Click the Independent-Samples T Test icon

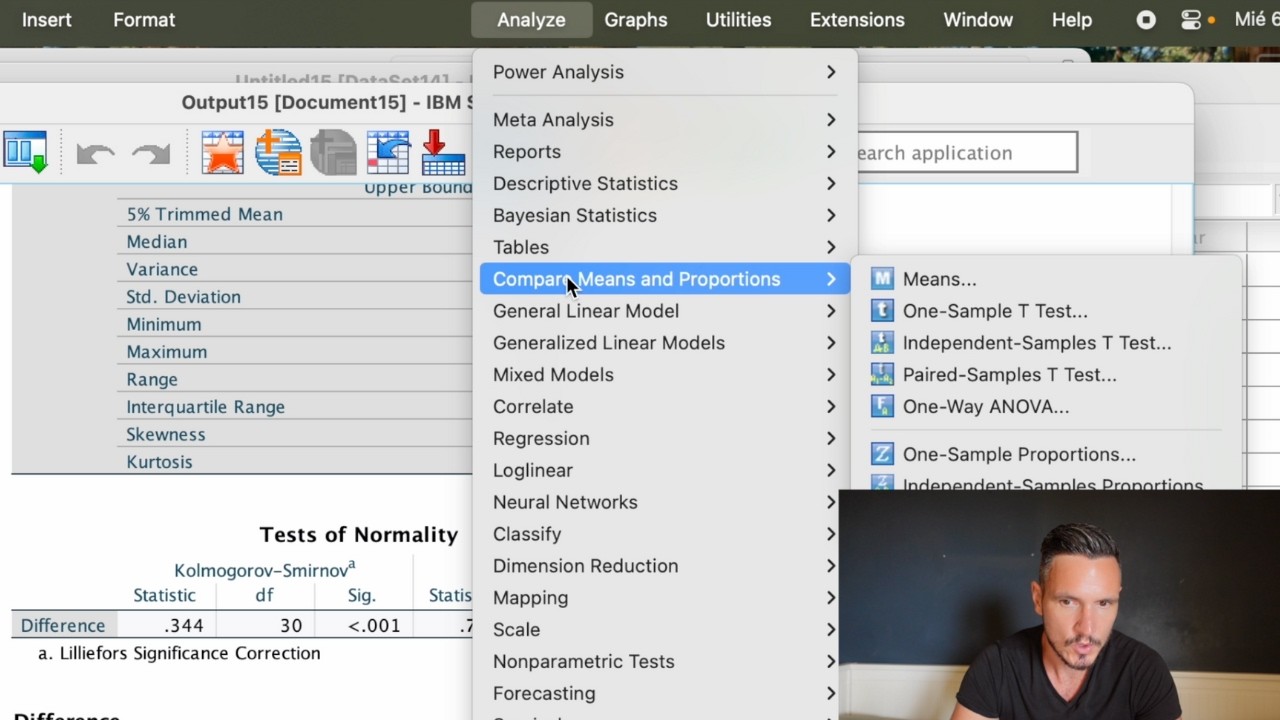click(882, 343)
